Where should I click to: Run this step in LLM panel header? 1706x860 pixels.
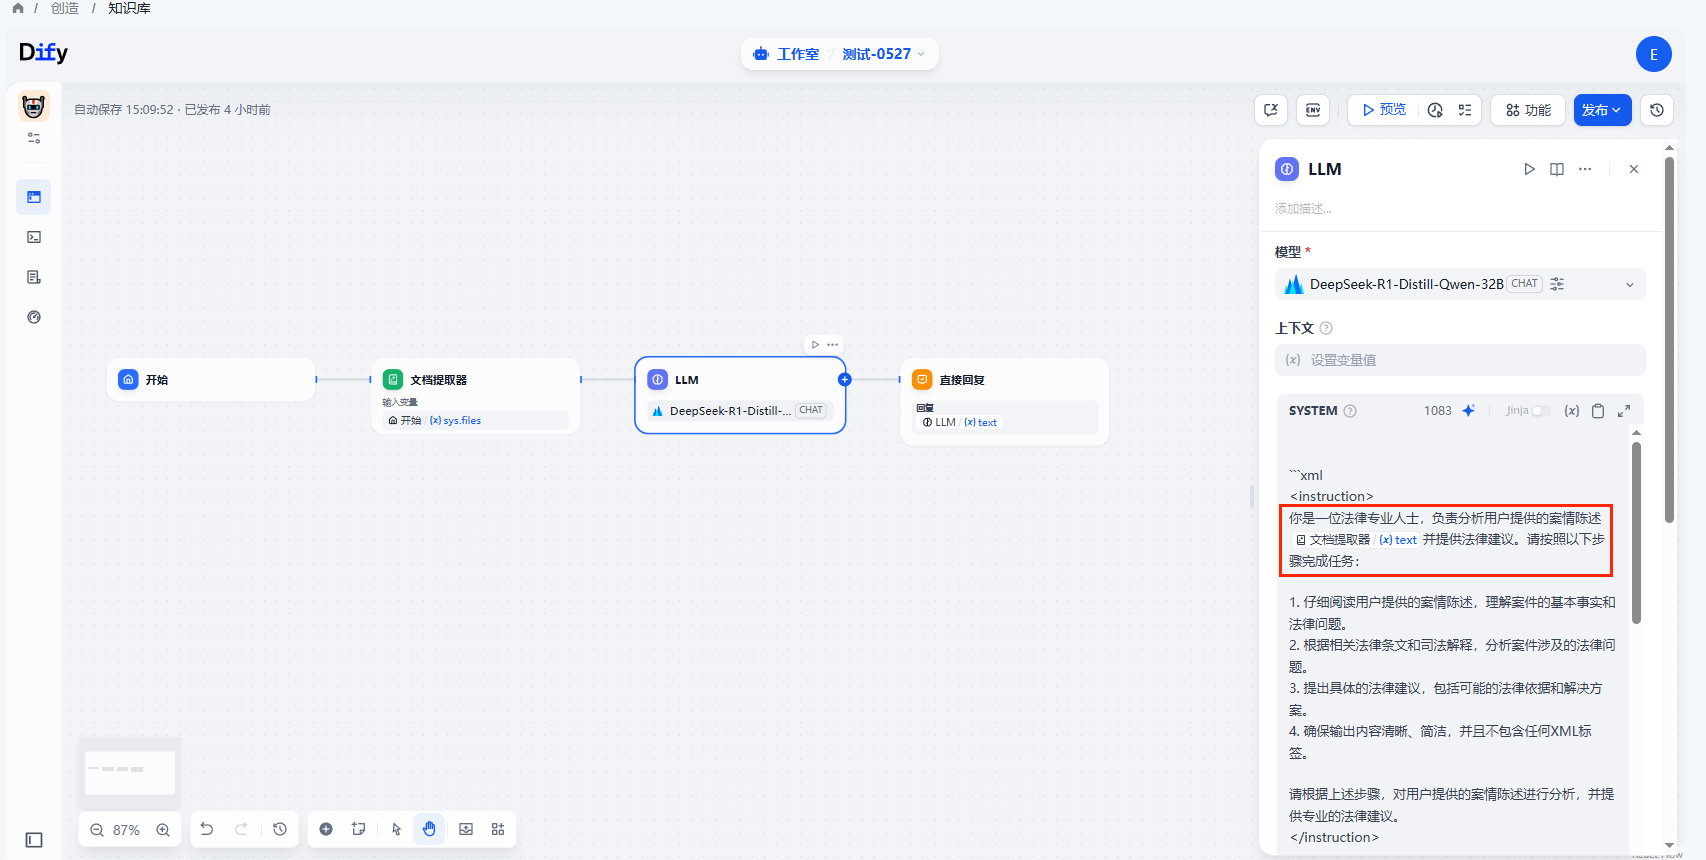(1529, 169)
